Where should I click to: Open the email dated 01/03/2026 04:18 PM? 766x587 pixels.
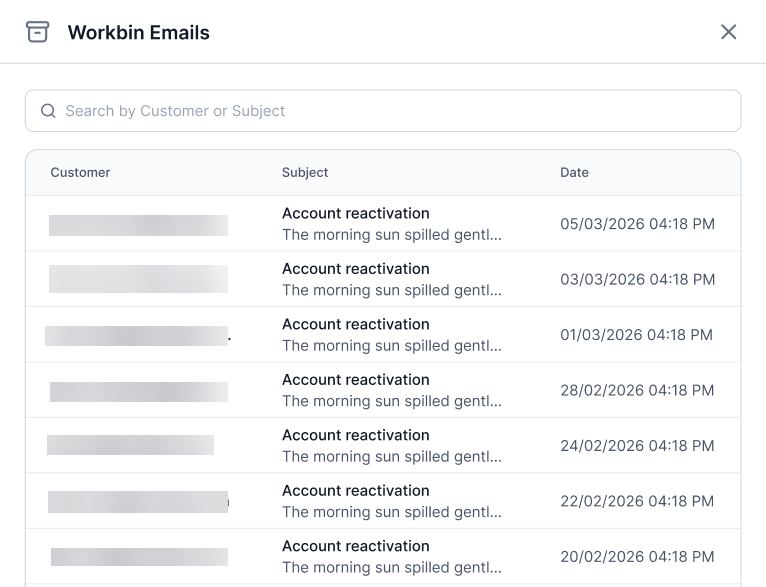click(x=383, y=335)
